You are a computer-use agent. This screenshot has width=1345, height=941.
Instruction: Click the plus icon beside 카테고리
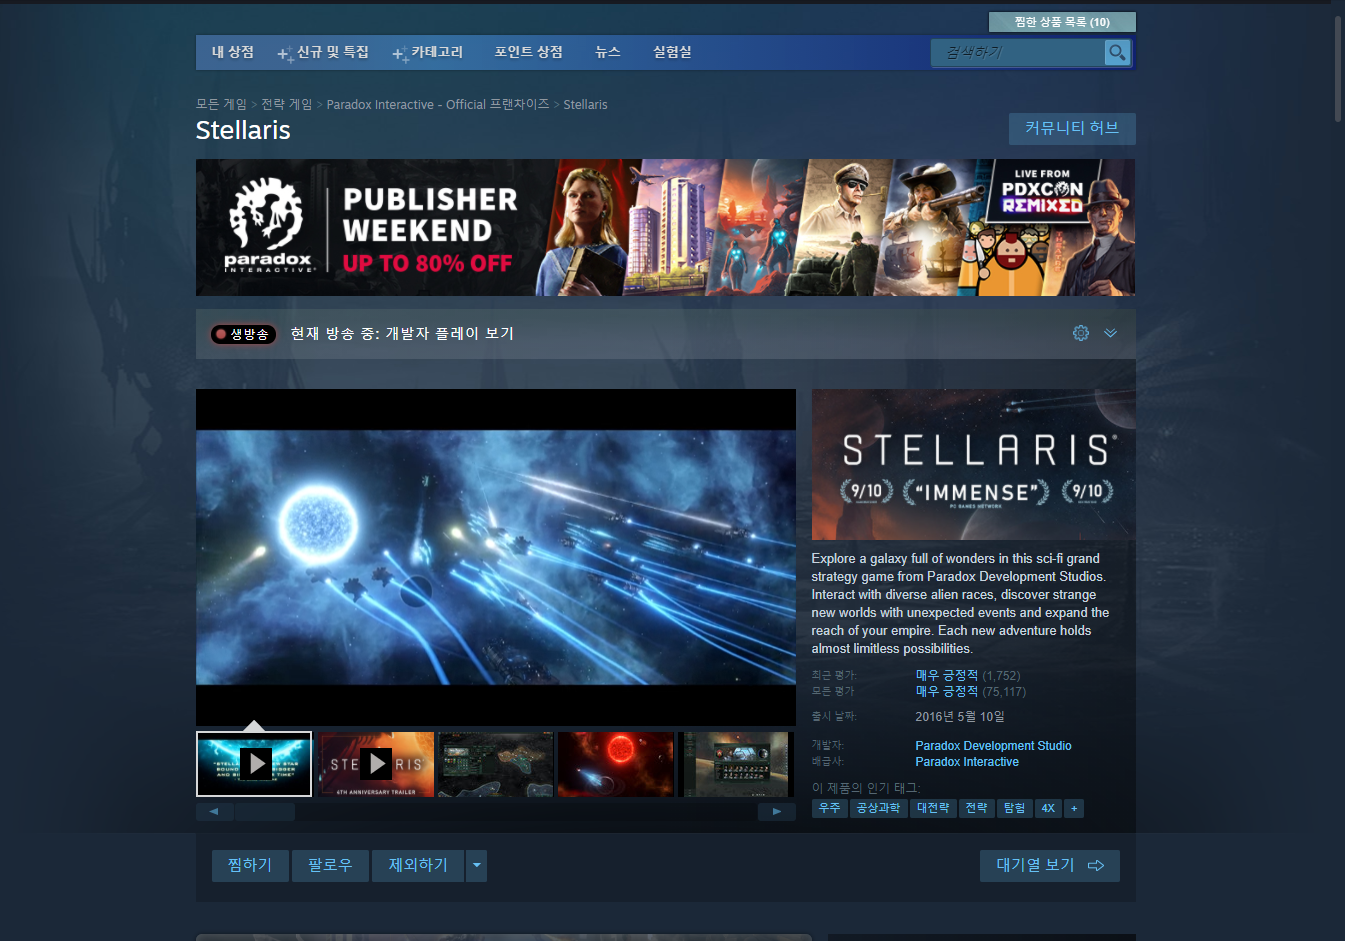tap(400, 54)
